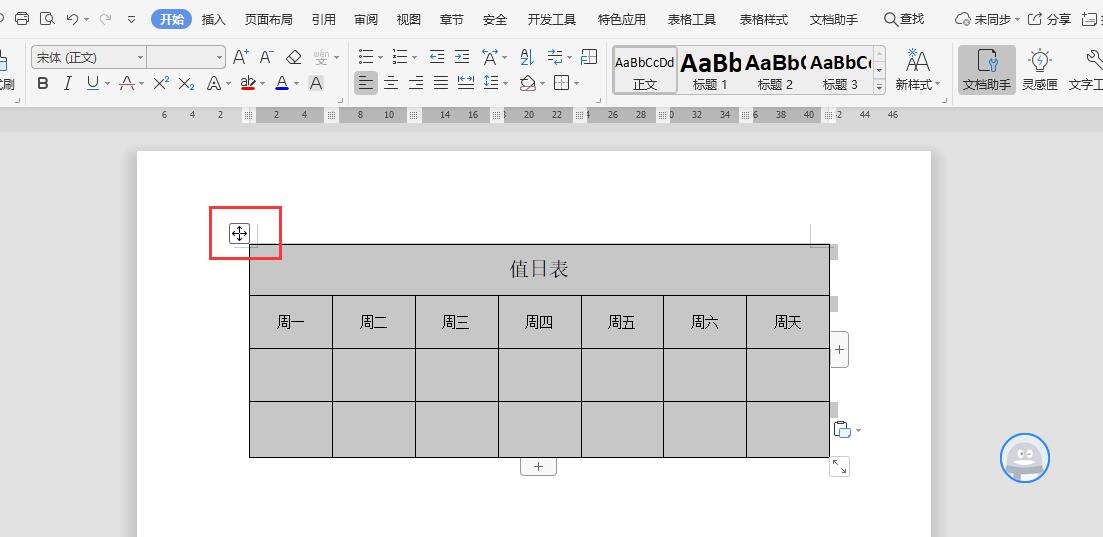Toggle strikethrough text
The height and width of the screenshot is (537, 1103).
(127, 84)
